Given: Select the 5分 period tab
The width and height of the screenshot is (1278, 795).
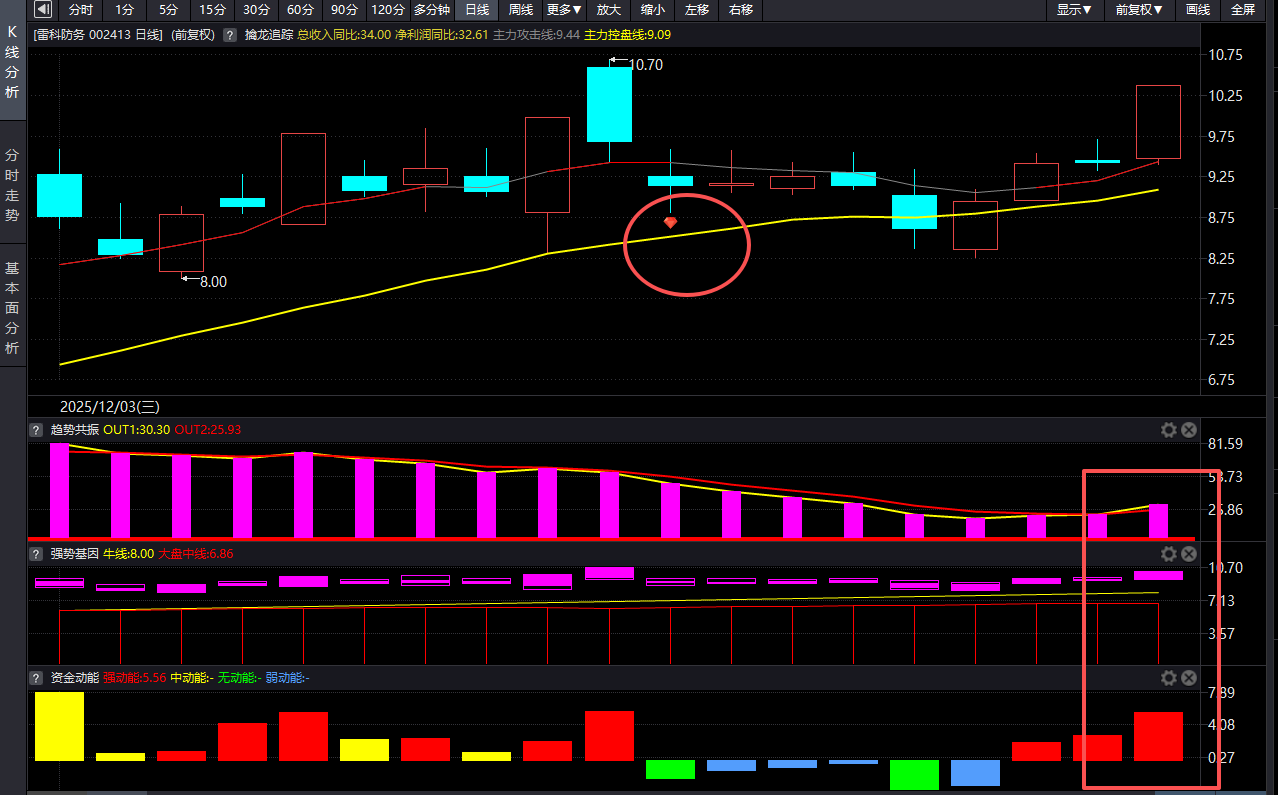Looking at the screenshot, I should (167, 10).
